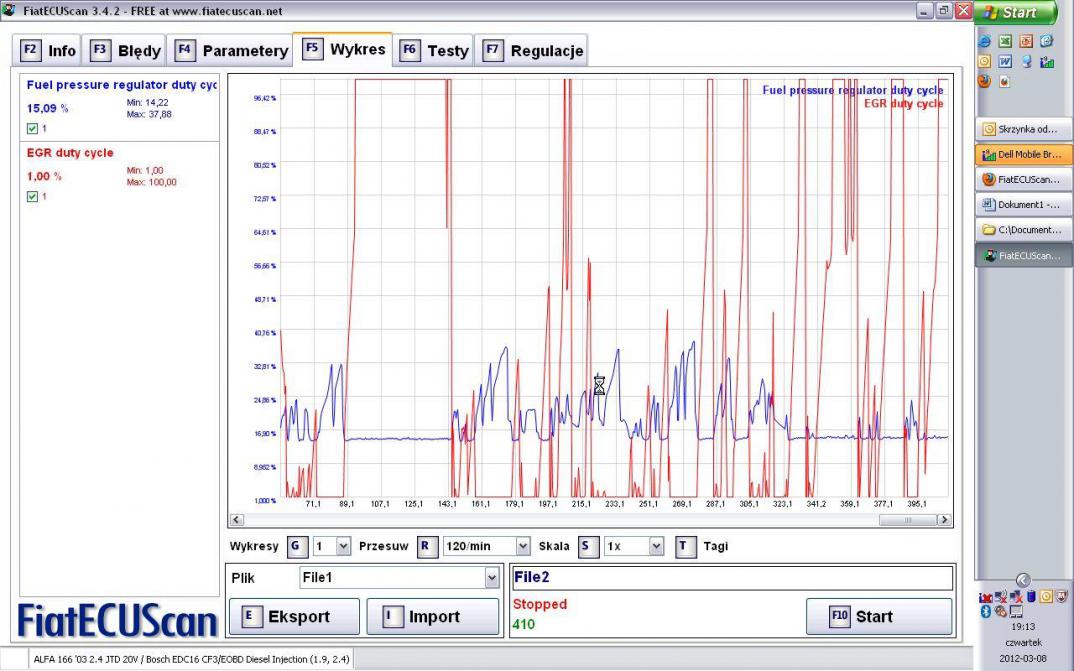Click the R key icon beside Przesuw
This screenshot has height=671, width=1074.
click(x=425, y=546)
